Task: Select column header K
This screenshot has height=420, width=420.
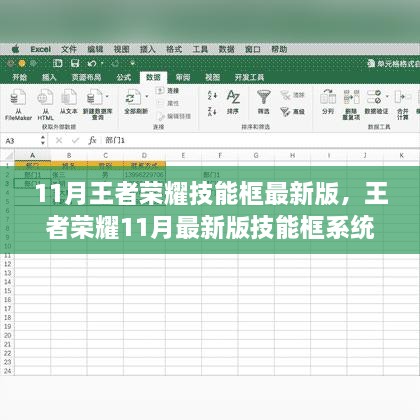Action: (401, 155)
